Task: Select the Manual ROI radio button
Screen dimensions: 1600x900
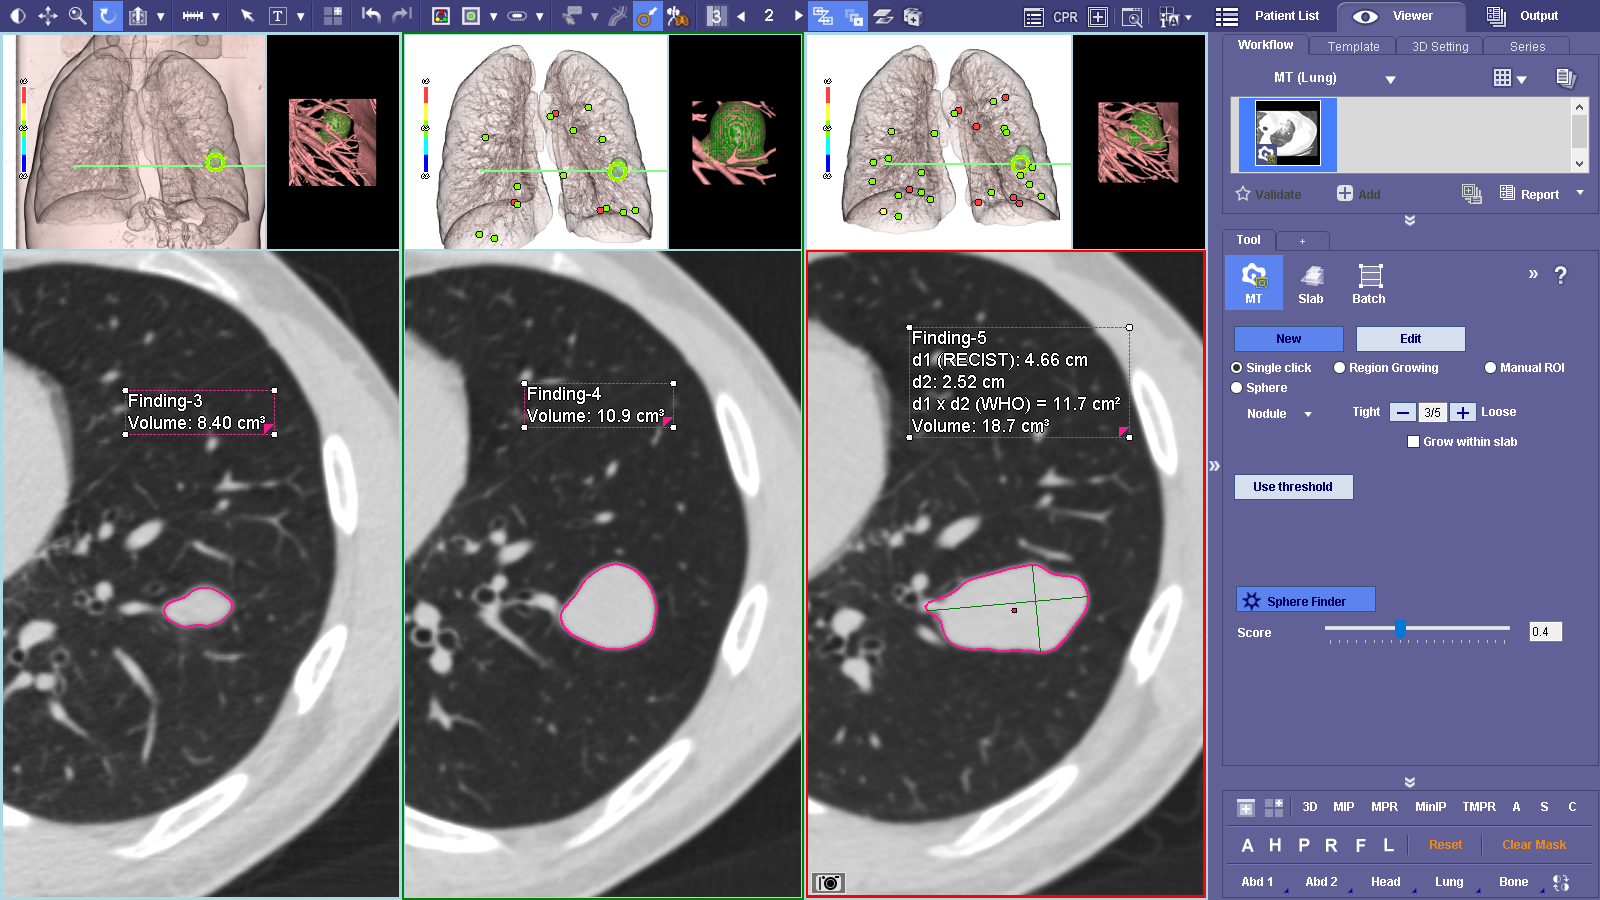Action: tap(1490, 368)
